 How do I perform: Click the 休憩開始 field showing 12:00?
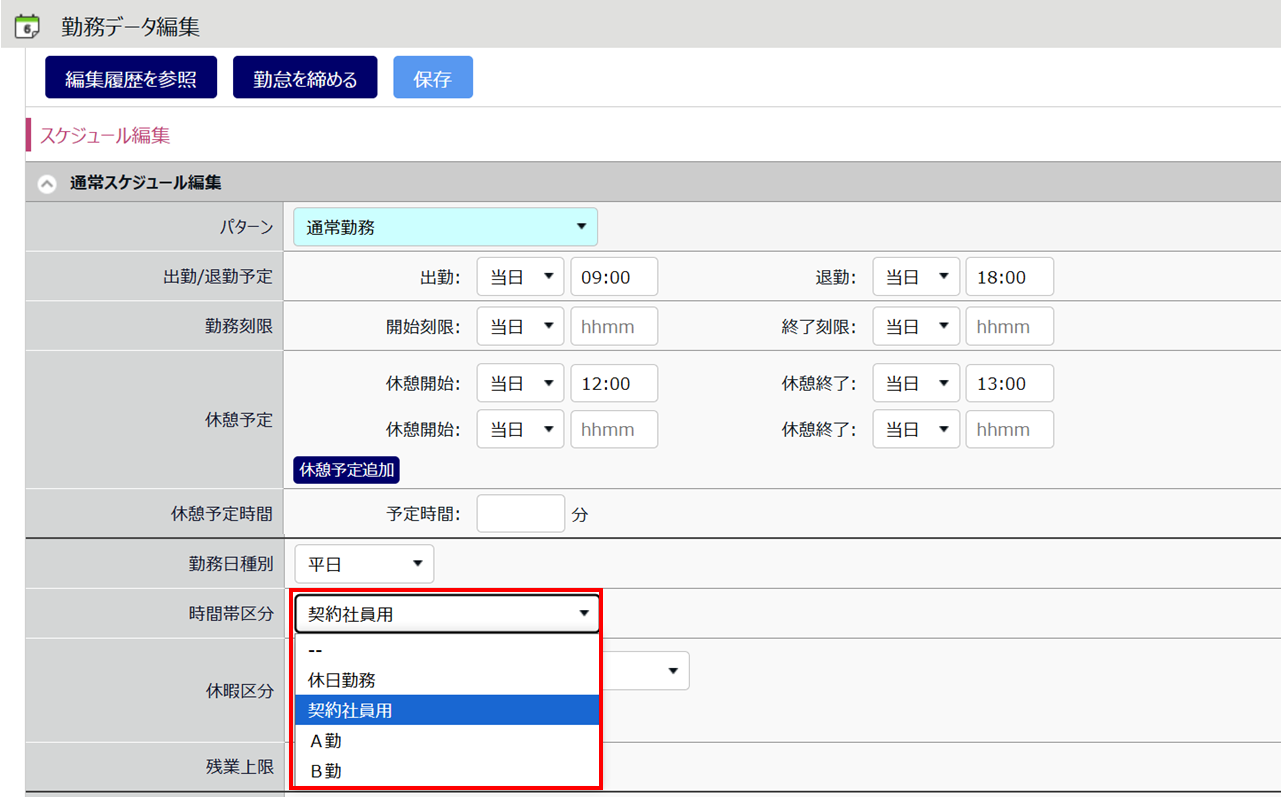pos(613,384)
